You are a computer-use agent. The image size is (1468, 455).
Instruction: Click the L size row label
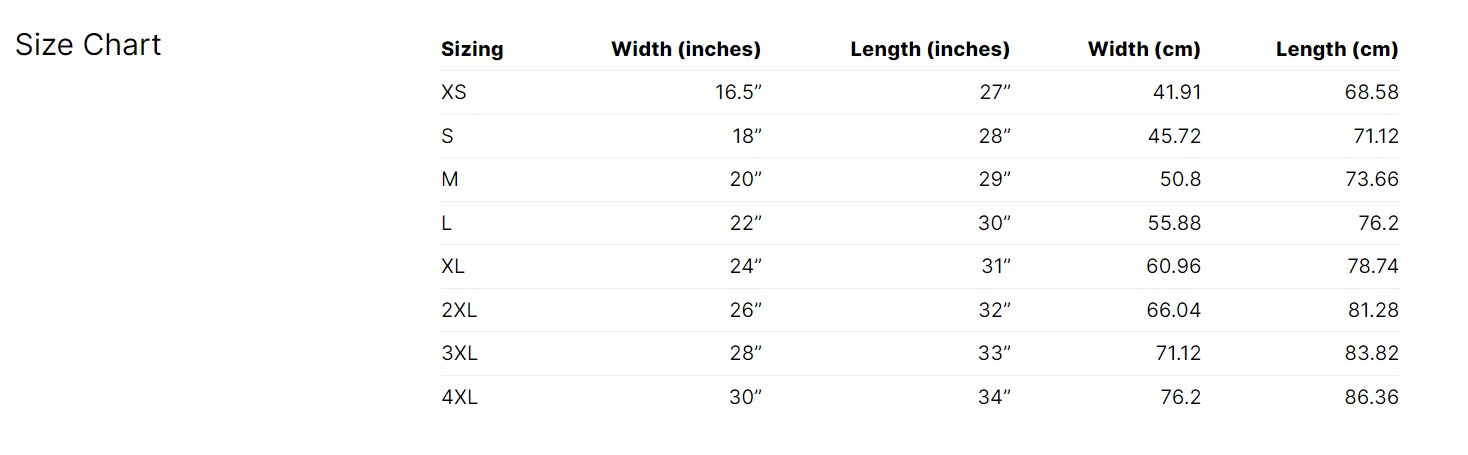[x=446, y=223]
